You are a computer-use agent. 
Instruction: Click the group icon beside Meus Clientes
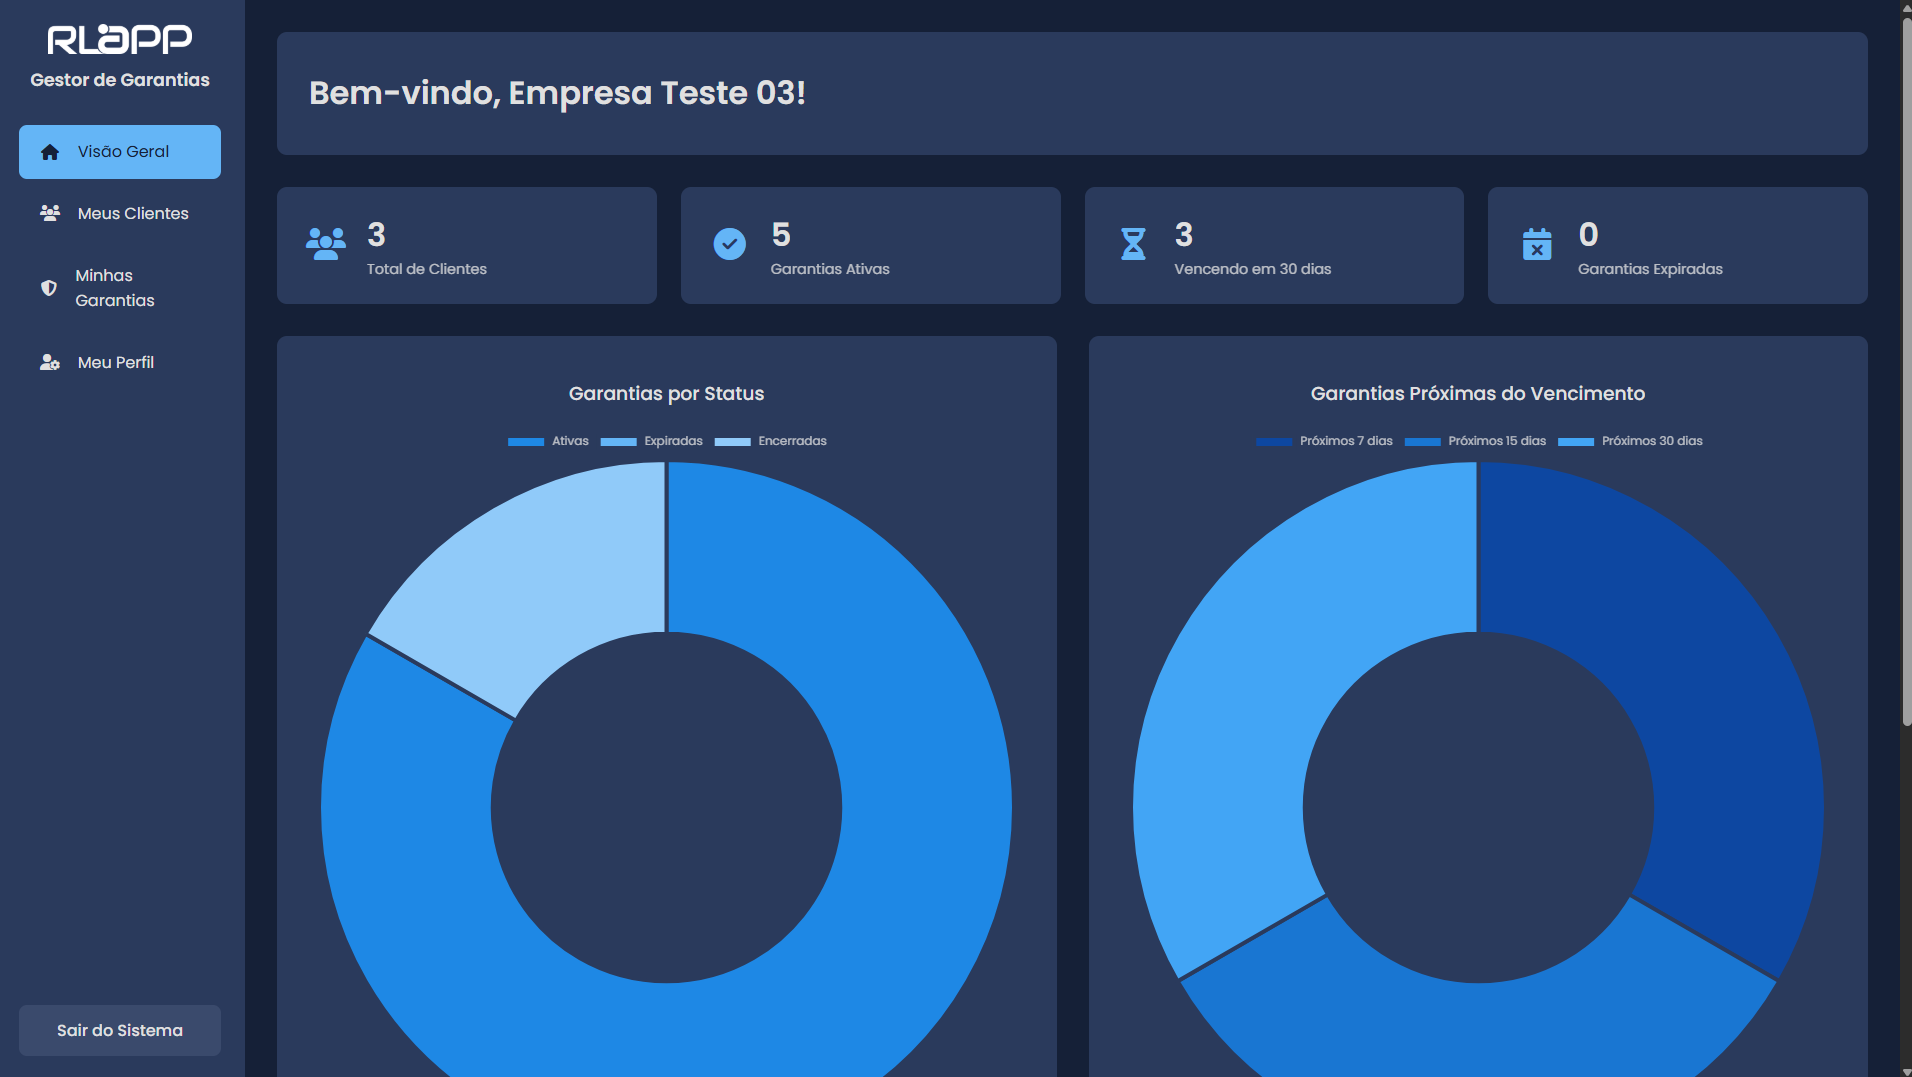coord(50,213)
